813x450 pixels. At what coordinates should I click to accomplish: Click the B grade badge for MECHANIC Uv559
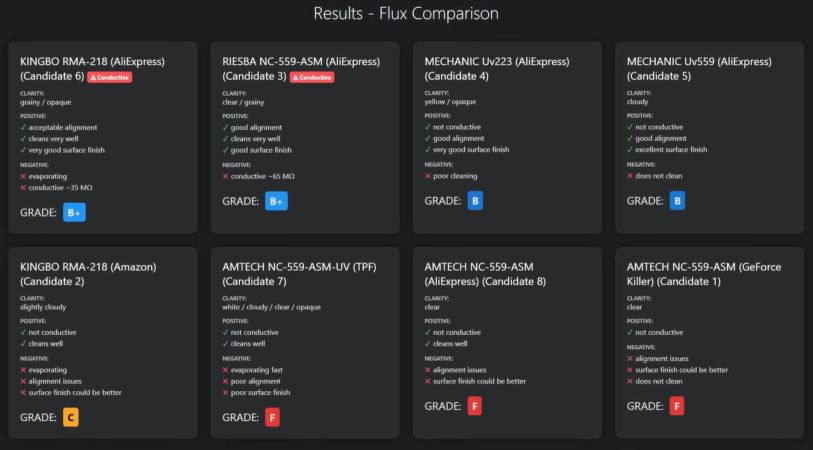(678, 201)
